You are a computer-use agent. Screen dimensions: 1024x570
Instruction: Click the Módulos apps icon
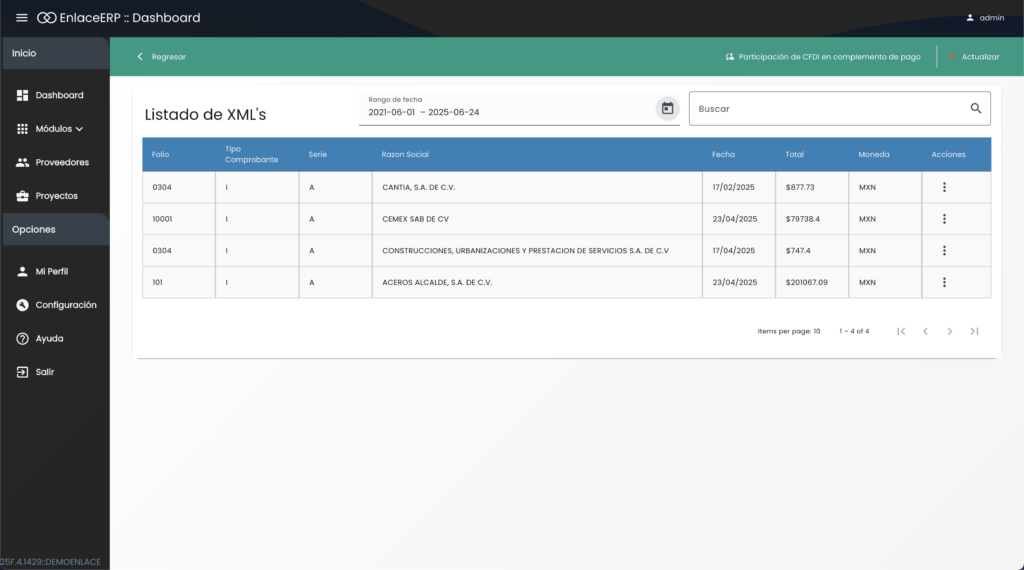(22, 129)
